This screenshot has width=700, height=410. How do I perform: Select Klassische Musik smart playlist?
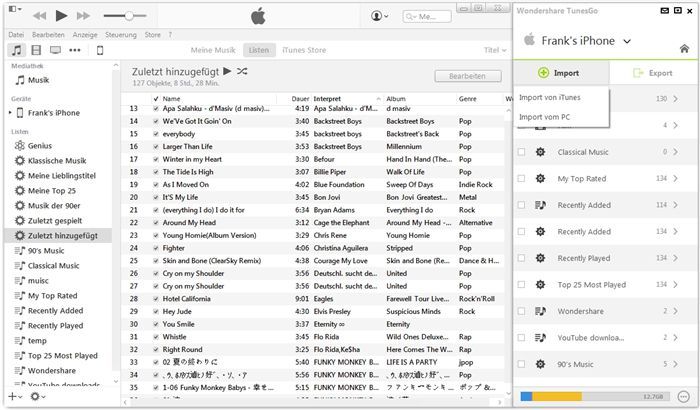coord(58,161)
